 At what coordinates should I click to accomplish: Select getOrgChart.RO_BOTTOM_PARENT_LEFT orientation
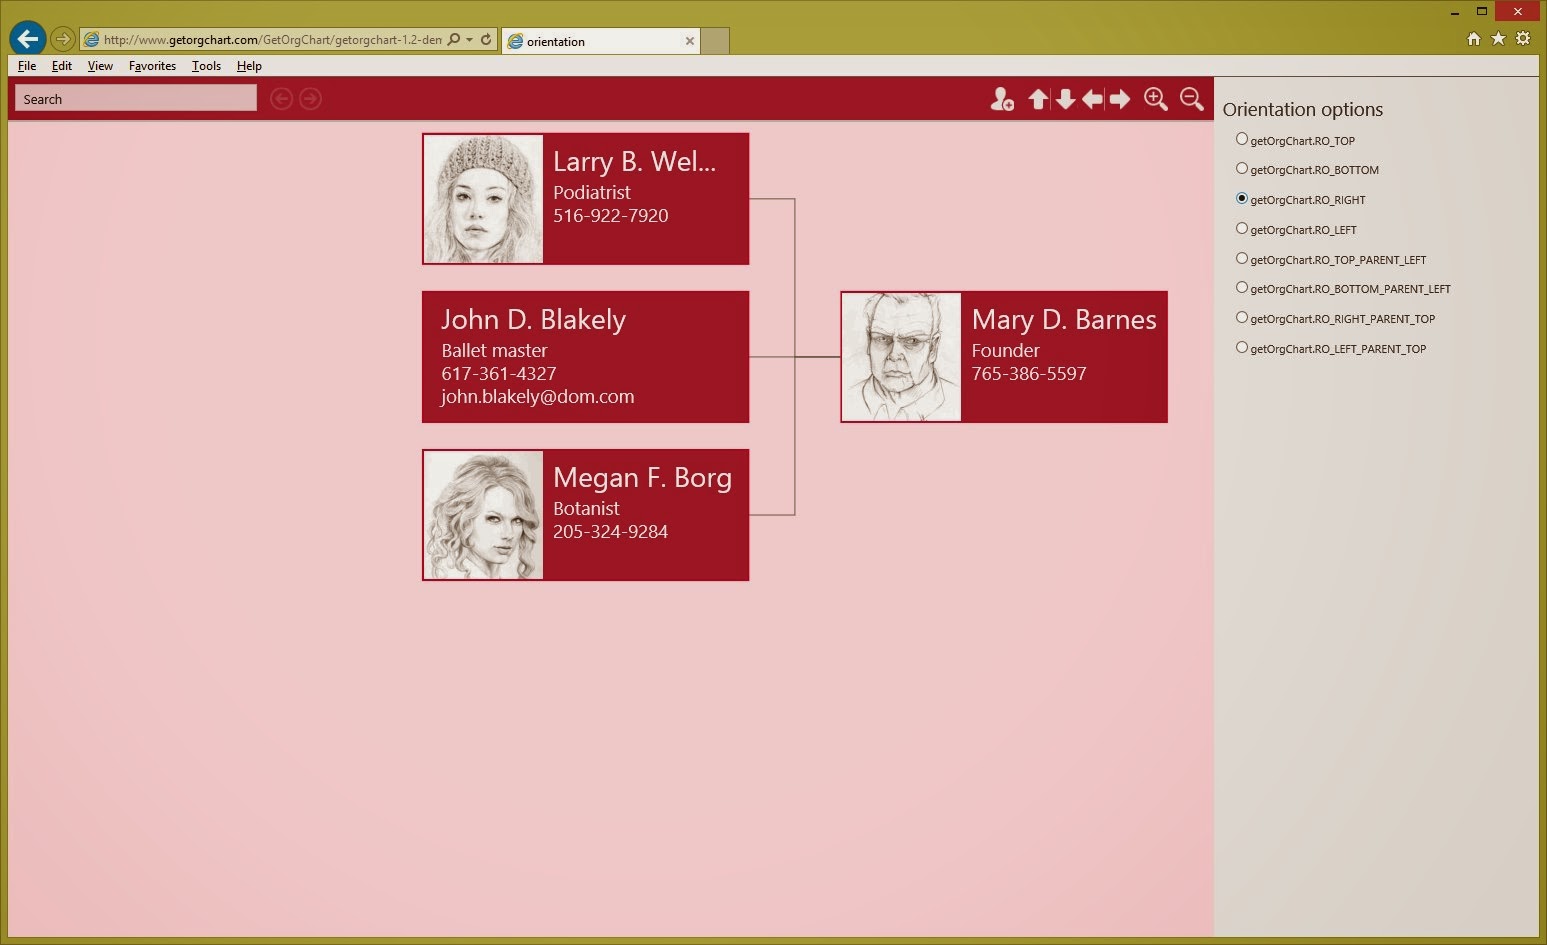pyautogui.click(x=1240, y=288)
